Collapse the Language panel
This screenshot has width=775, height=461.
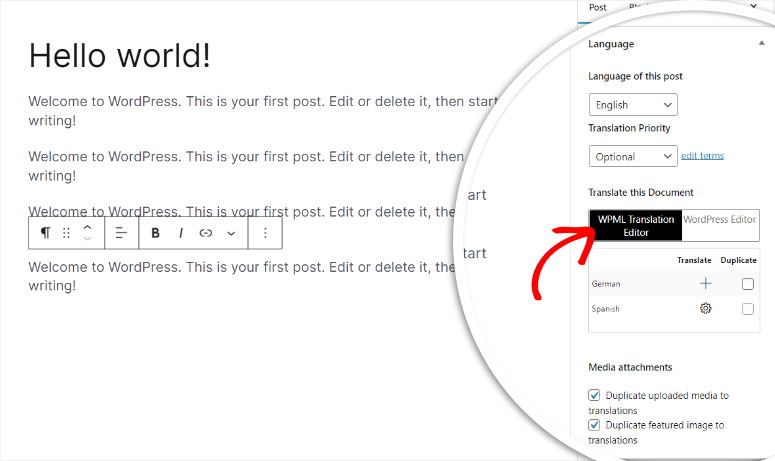(x=761, y=43)
